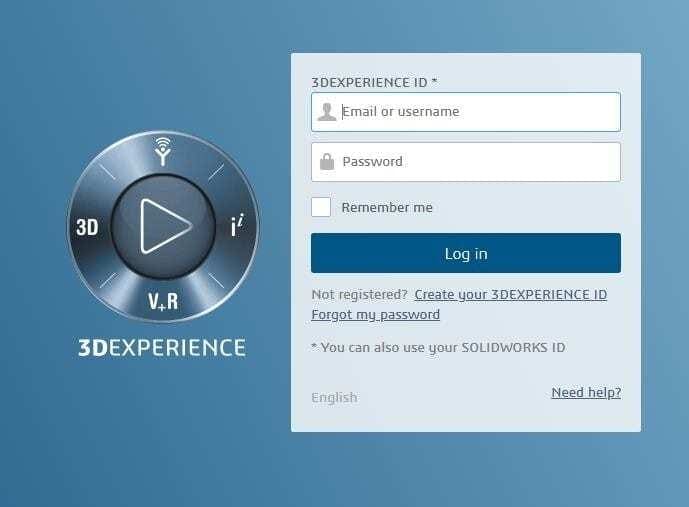Click the user silhouette icon in username field
This screenshot has width=689, height=507.
pyautogui.click(x=326, y=112)
